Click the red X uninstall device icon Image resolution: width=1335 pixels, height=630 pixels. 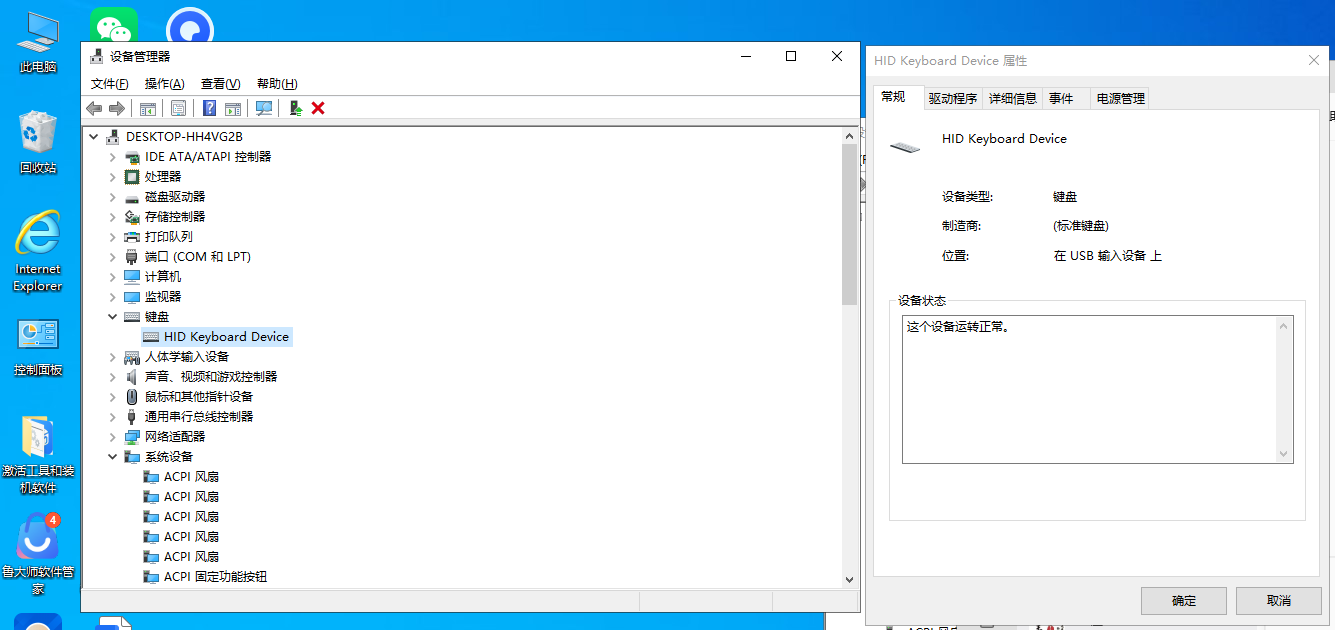pyautogui.click(x=318, y=108)
